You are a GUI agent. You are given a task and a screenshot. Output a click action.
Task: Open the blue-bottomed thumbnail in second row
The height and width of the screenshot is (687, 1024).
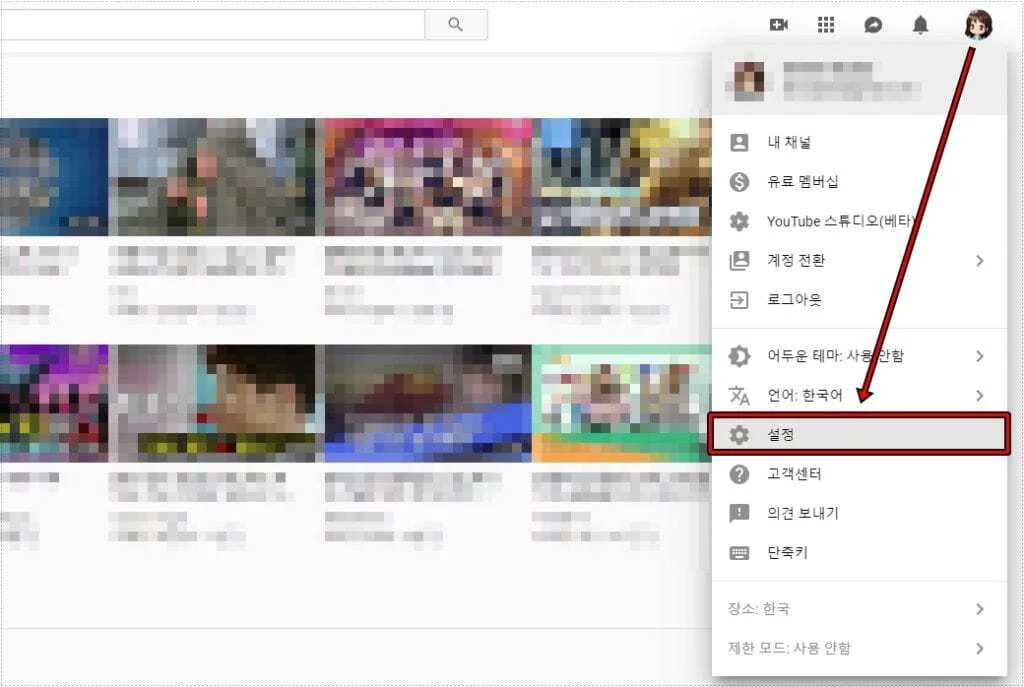click(428, 404)
